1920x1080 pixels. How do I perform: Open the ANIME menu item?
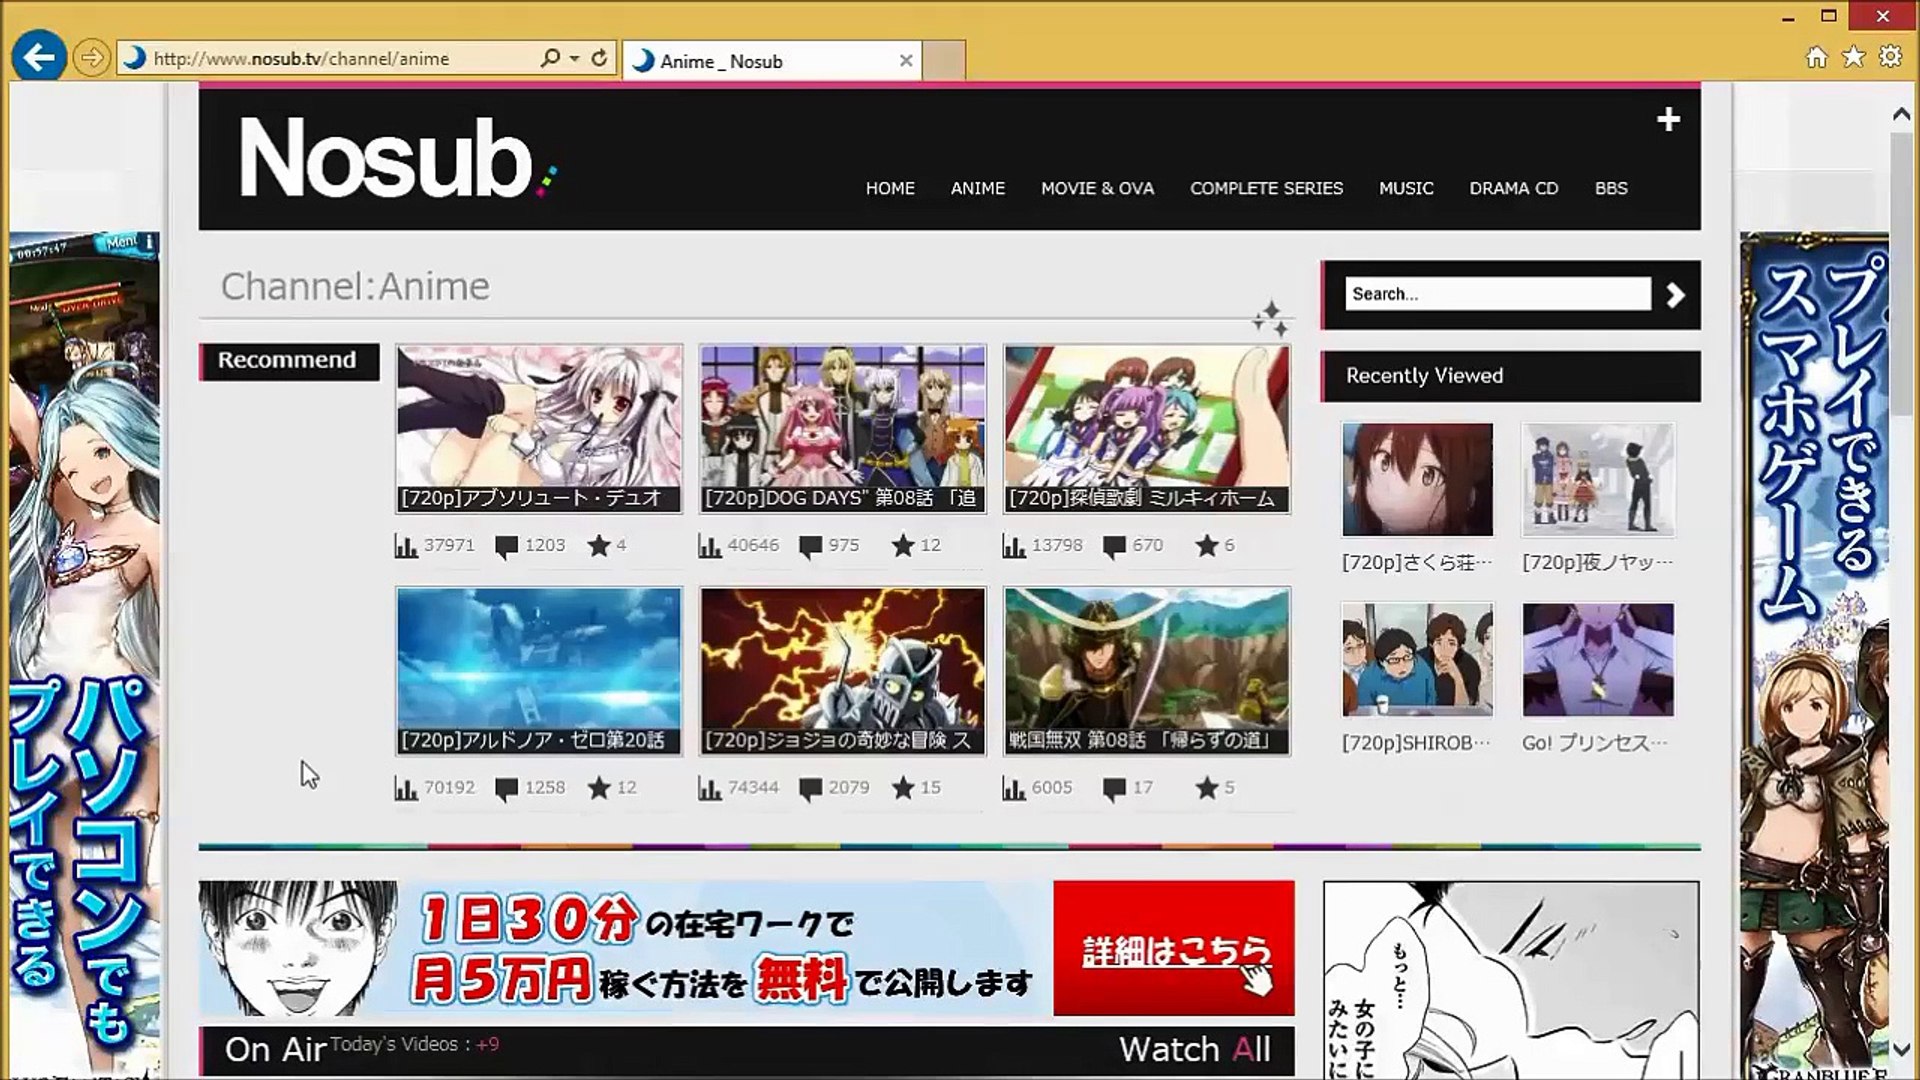(x=977, y=188)
